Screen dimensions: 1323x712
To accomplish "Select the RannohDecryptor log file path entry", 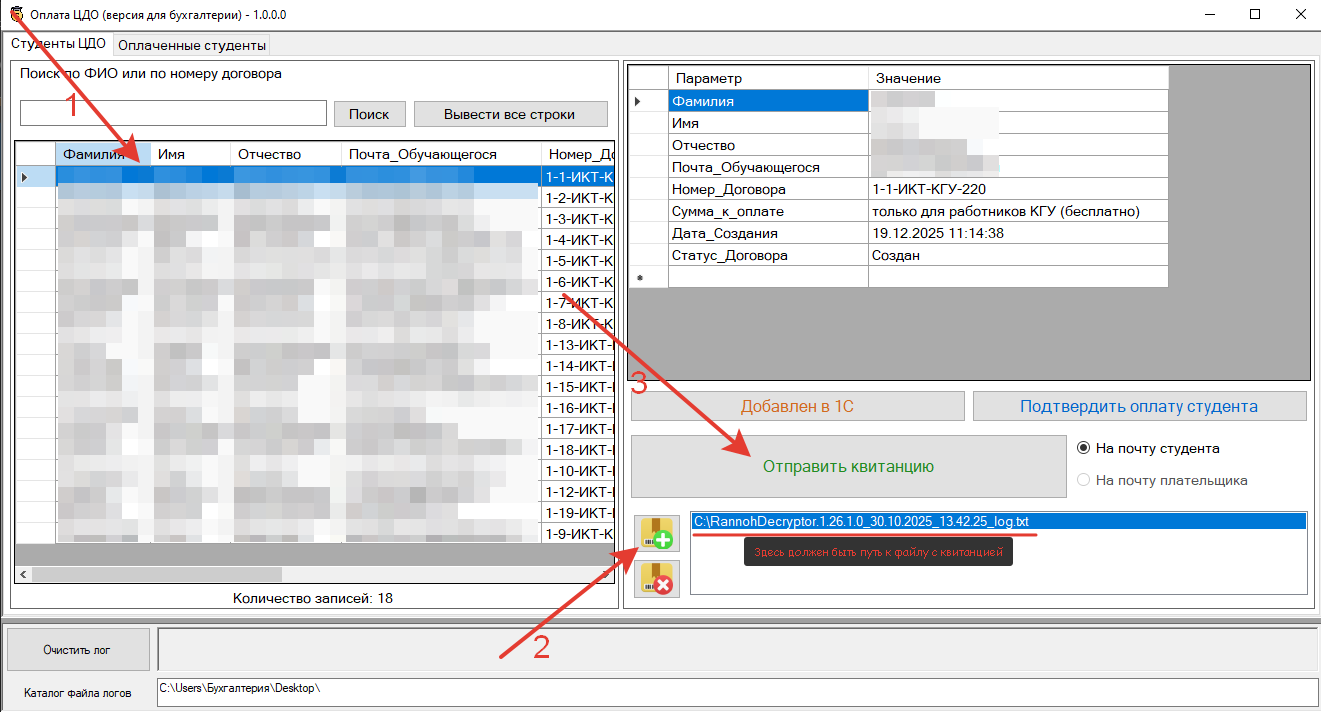I will click(861, 521).
